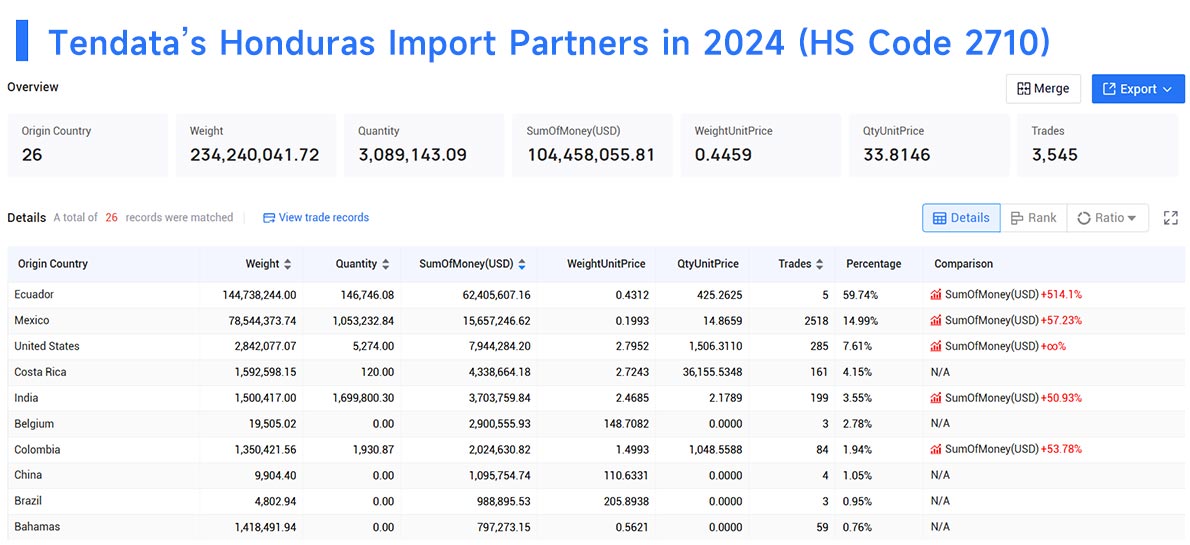Click comparison chart icon in United States row
The height and width of the screenshot is (545, 1190).
point(936,346)
